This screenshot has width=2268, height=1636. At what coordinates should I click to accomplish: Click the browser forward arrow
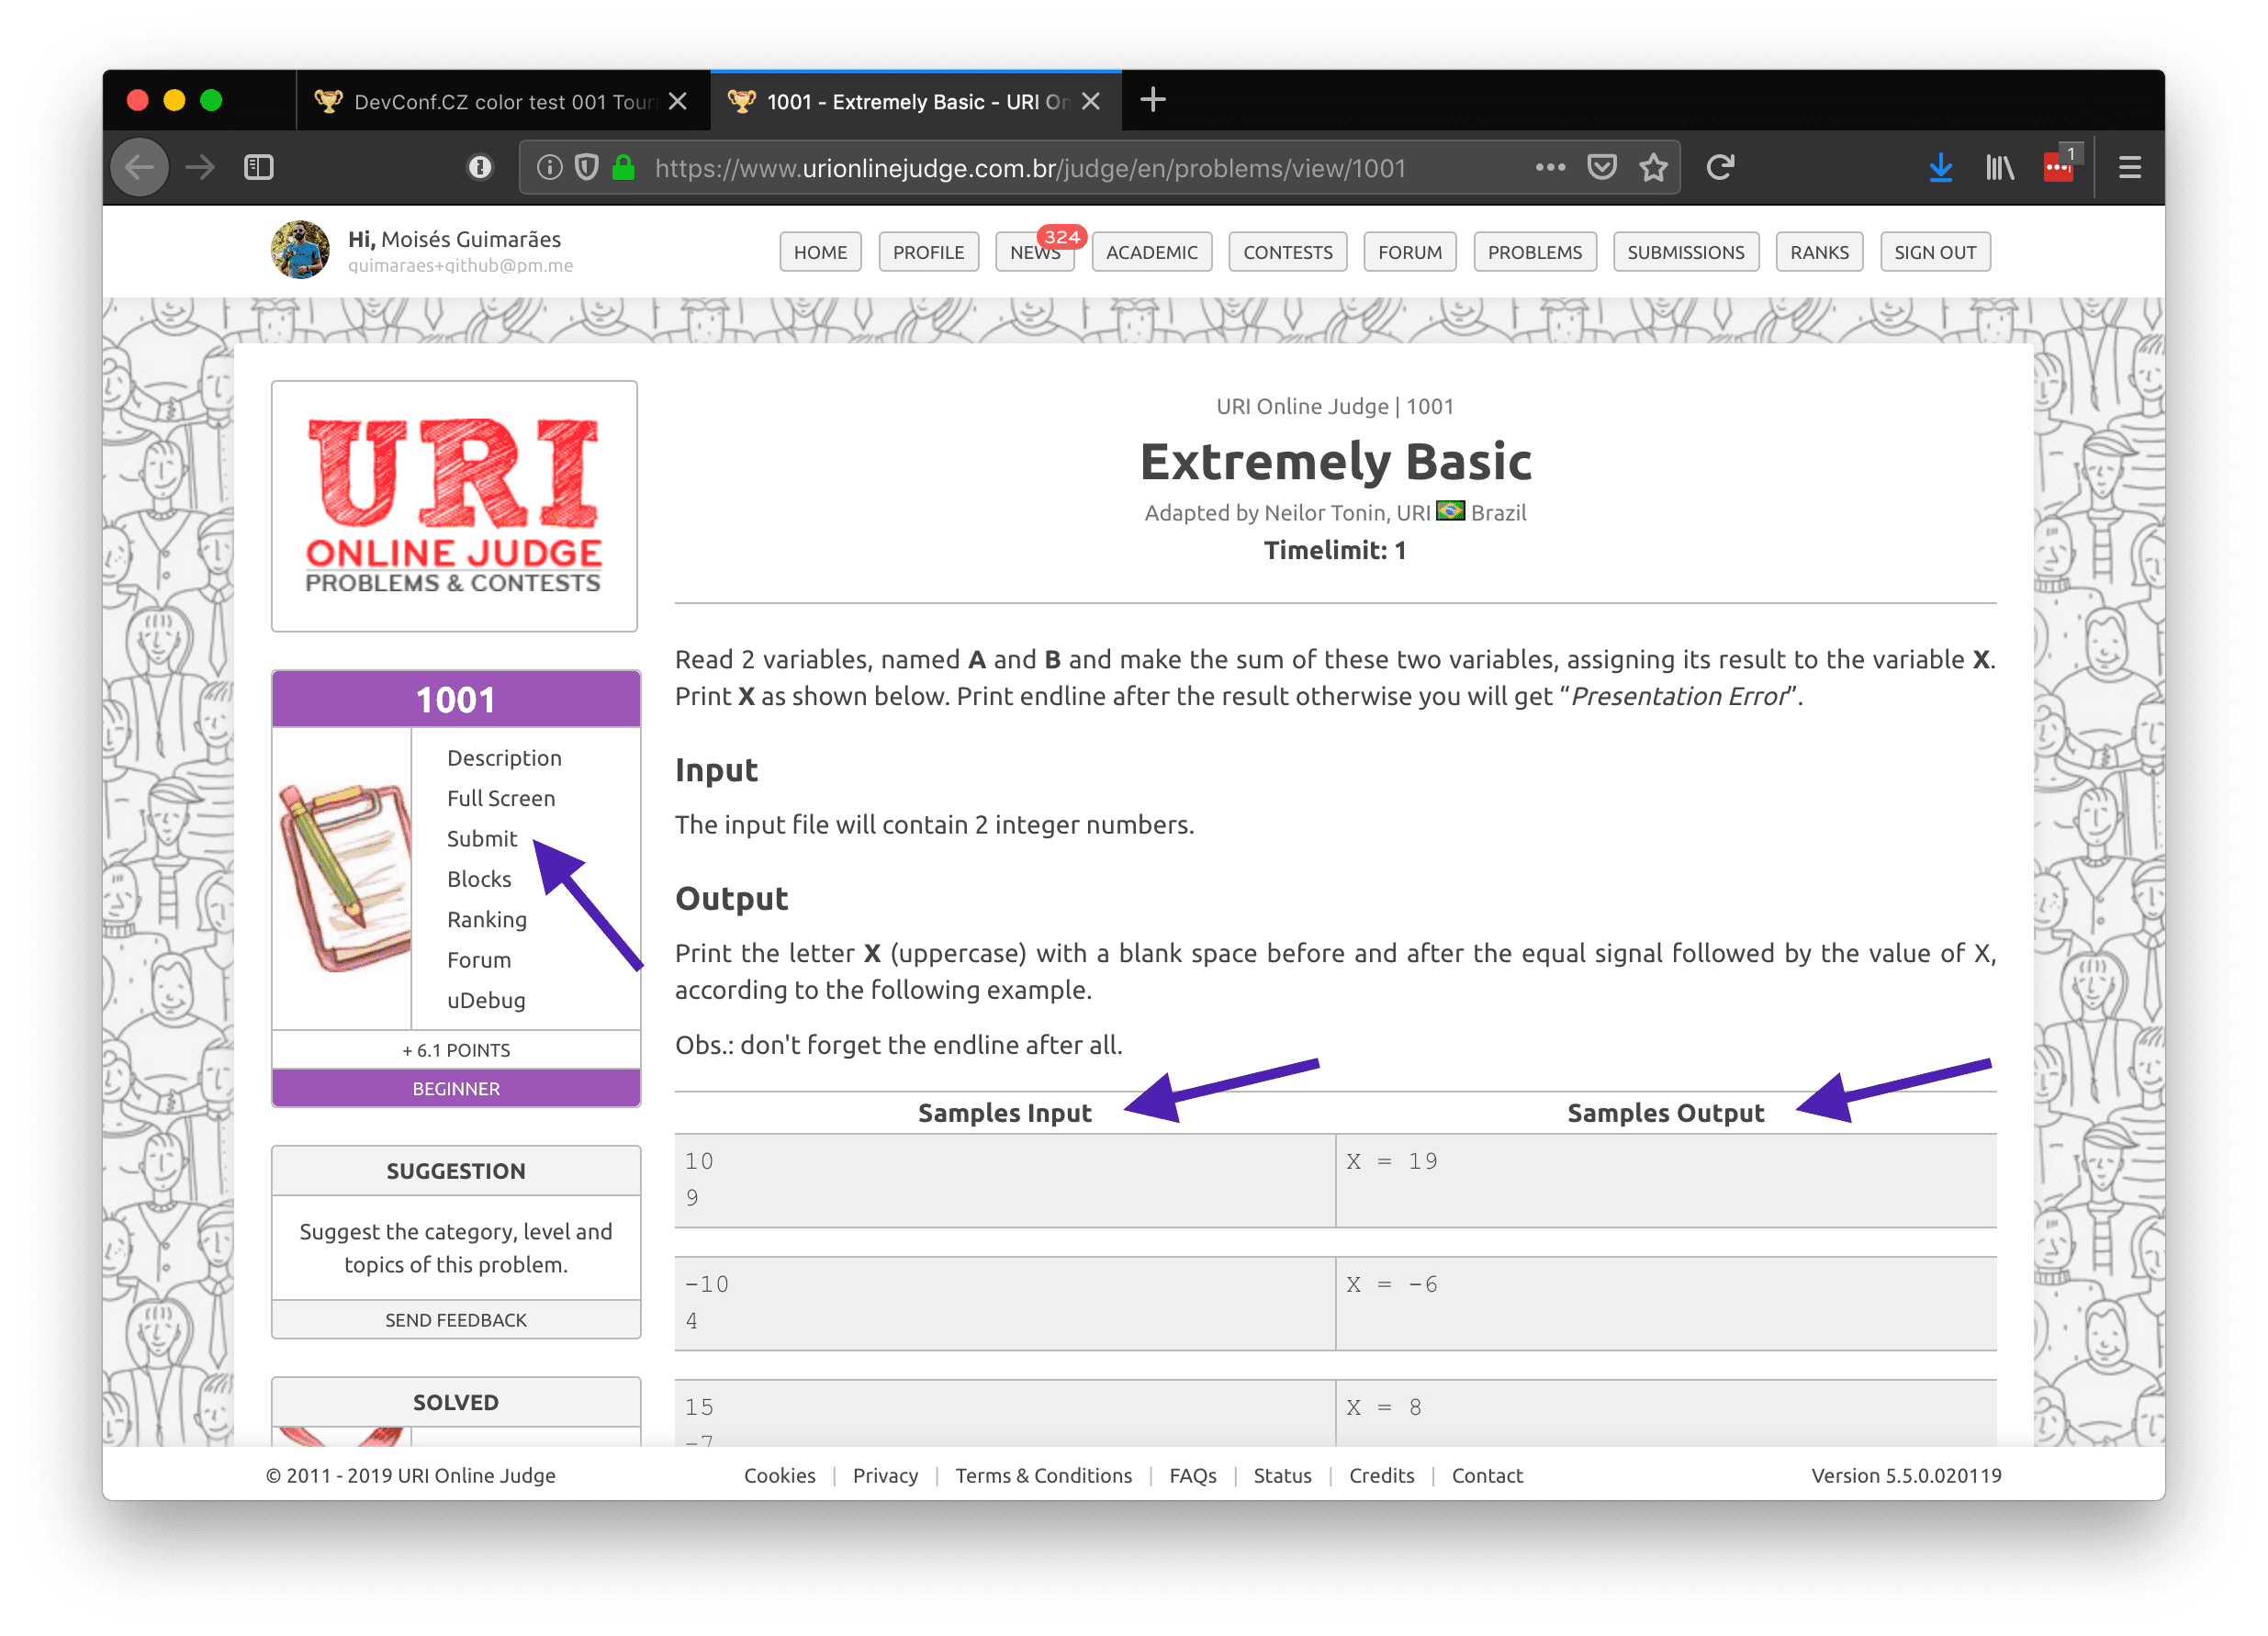coord(201,167)
